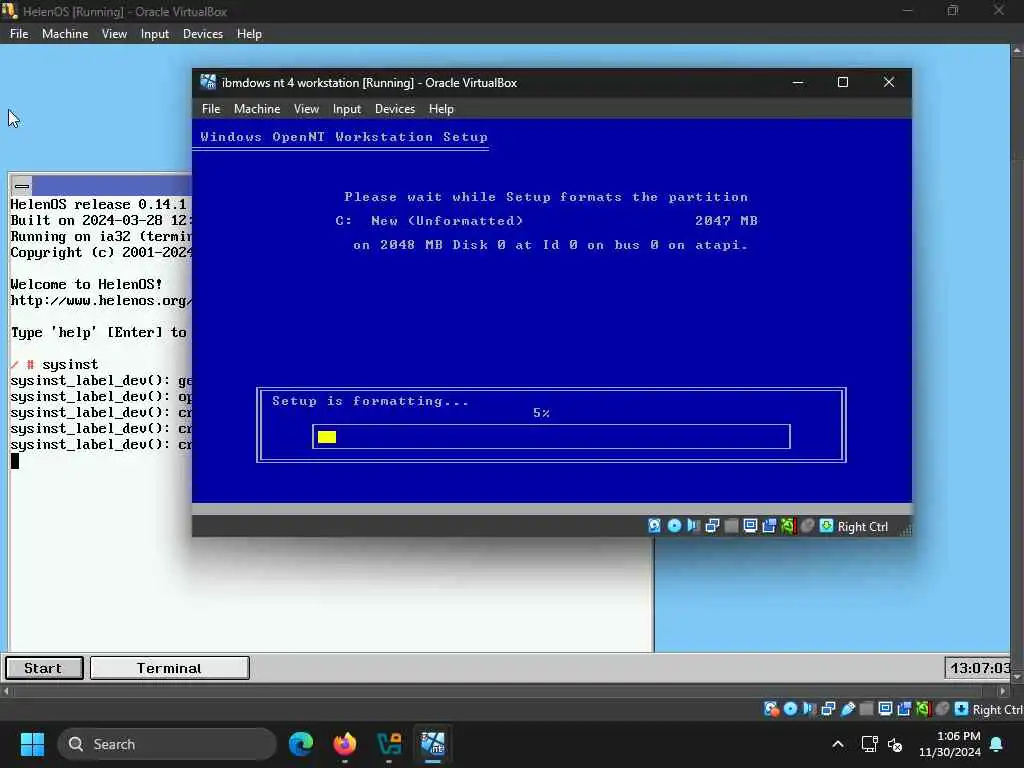Open Microsoft Edge from taskbar
The width and height of the screenshot is (1024, 768).
301,744
